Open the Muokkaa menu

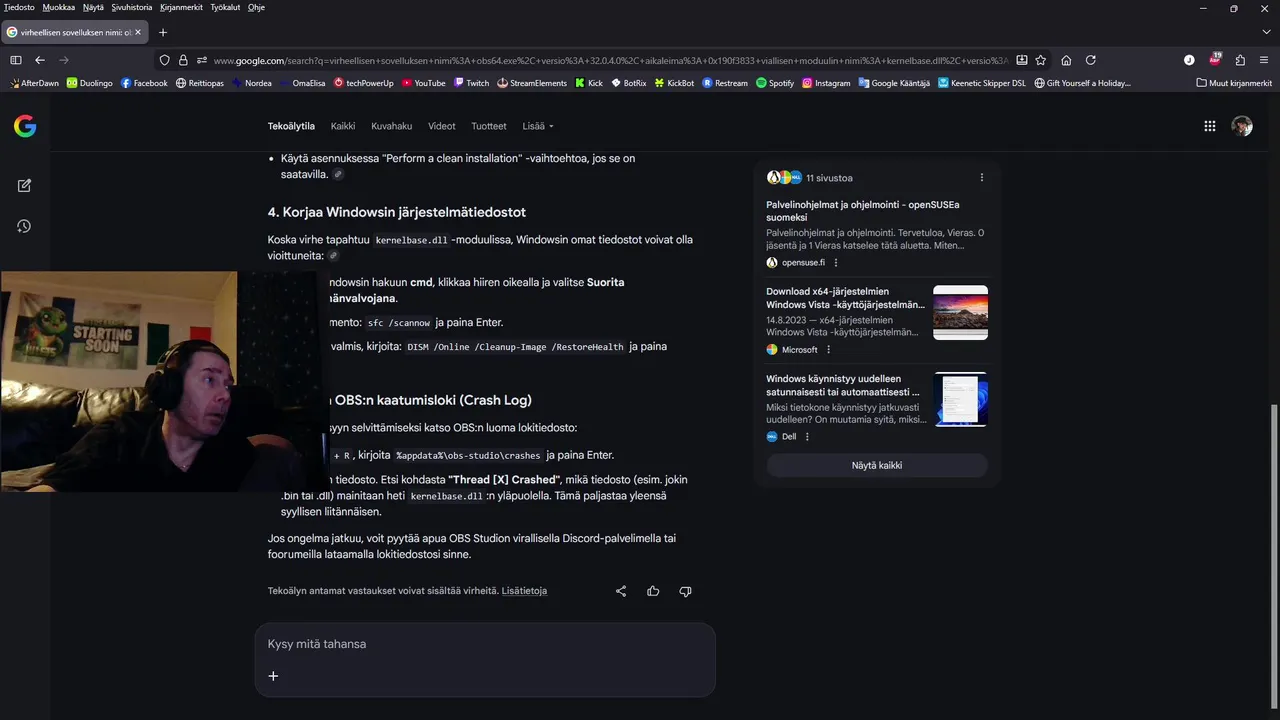pos(58,7)
